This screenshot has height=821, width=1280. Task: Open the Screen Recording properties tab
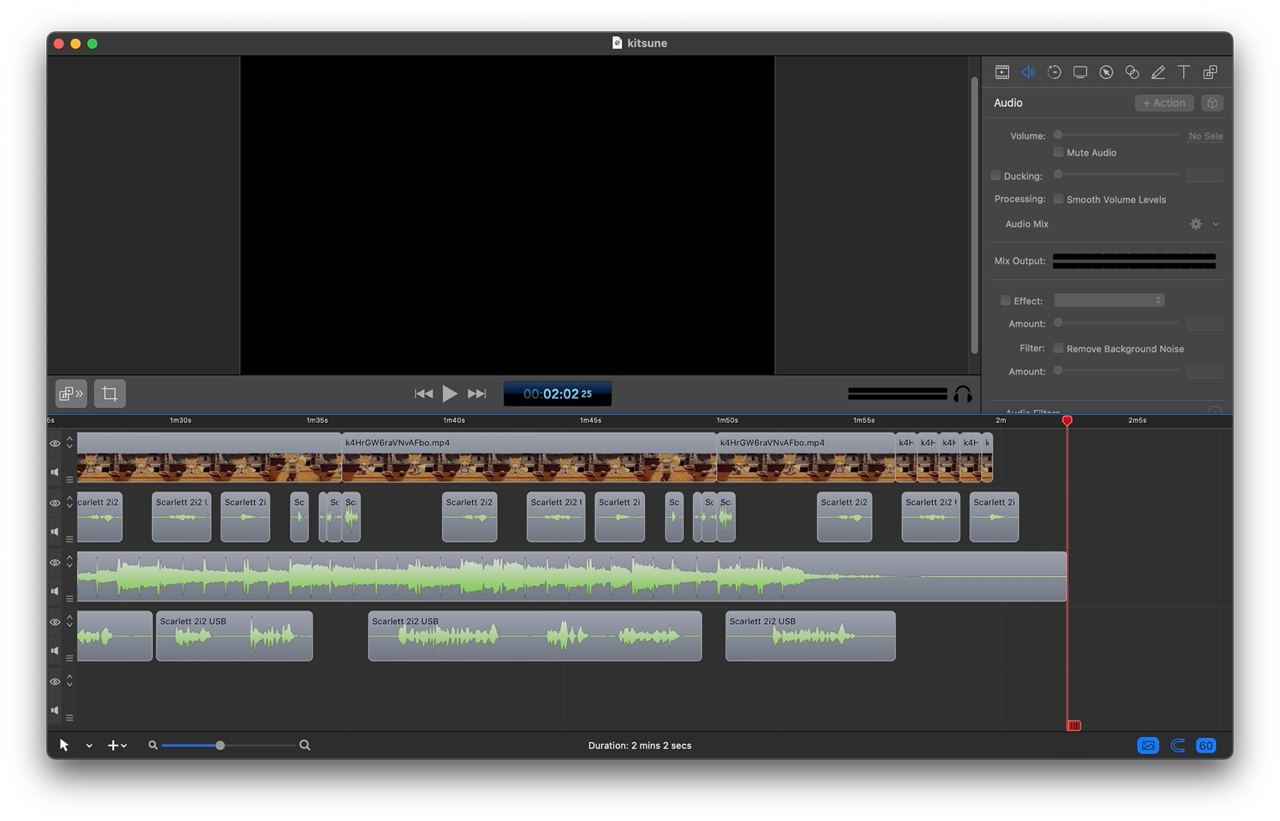(1080, 72)
